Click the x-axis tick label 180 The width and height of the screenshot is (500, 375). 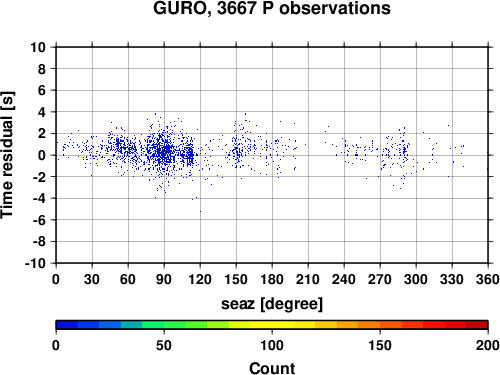tap(272, 279)
